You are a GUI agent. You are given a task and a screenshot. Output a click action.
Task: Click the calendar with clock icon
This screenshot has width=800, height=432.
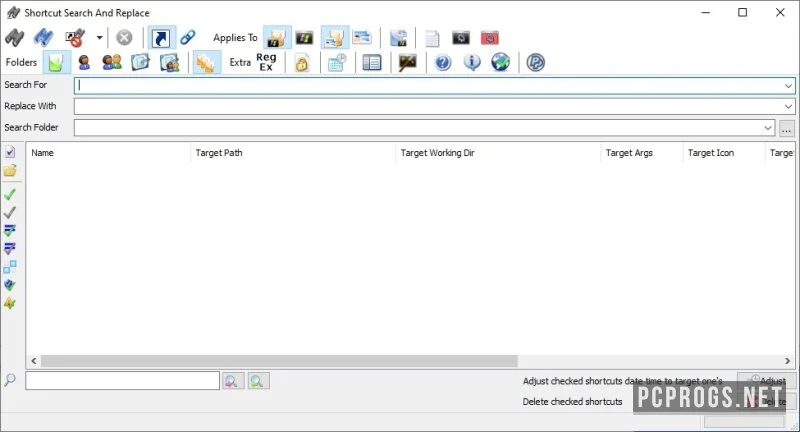[x=337, y=63]
